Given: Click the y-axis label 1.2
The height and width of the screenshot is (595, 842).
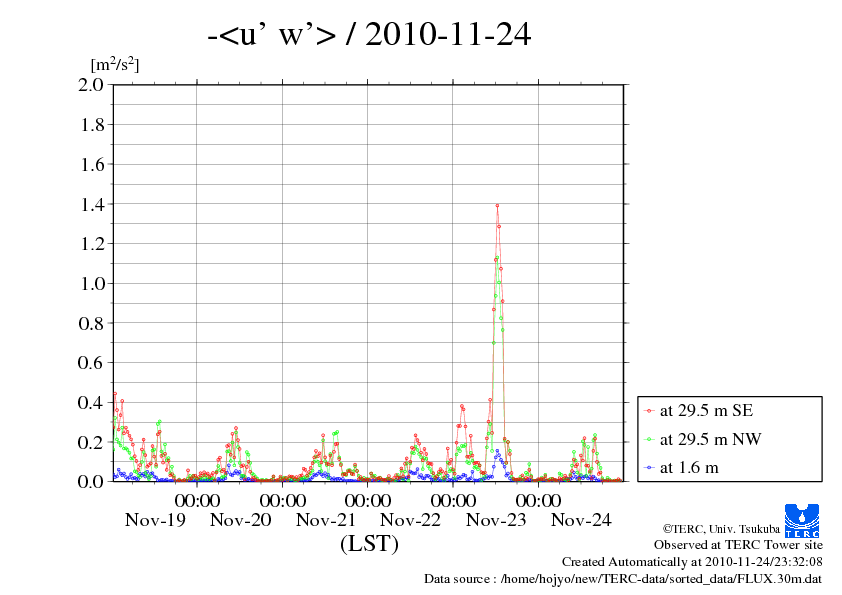Looking at the screenshot, I should [92, 244].
